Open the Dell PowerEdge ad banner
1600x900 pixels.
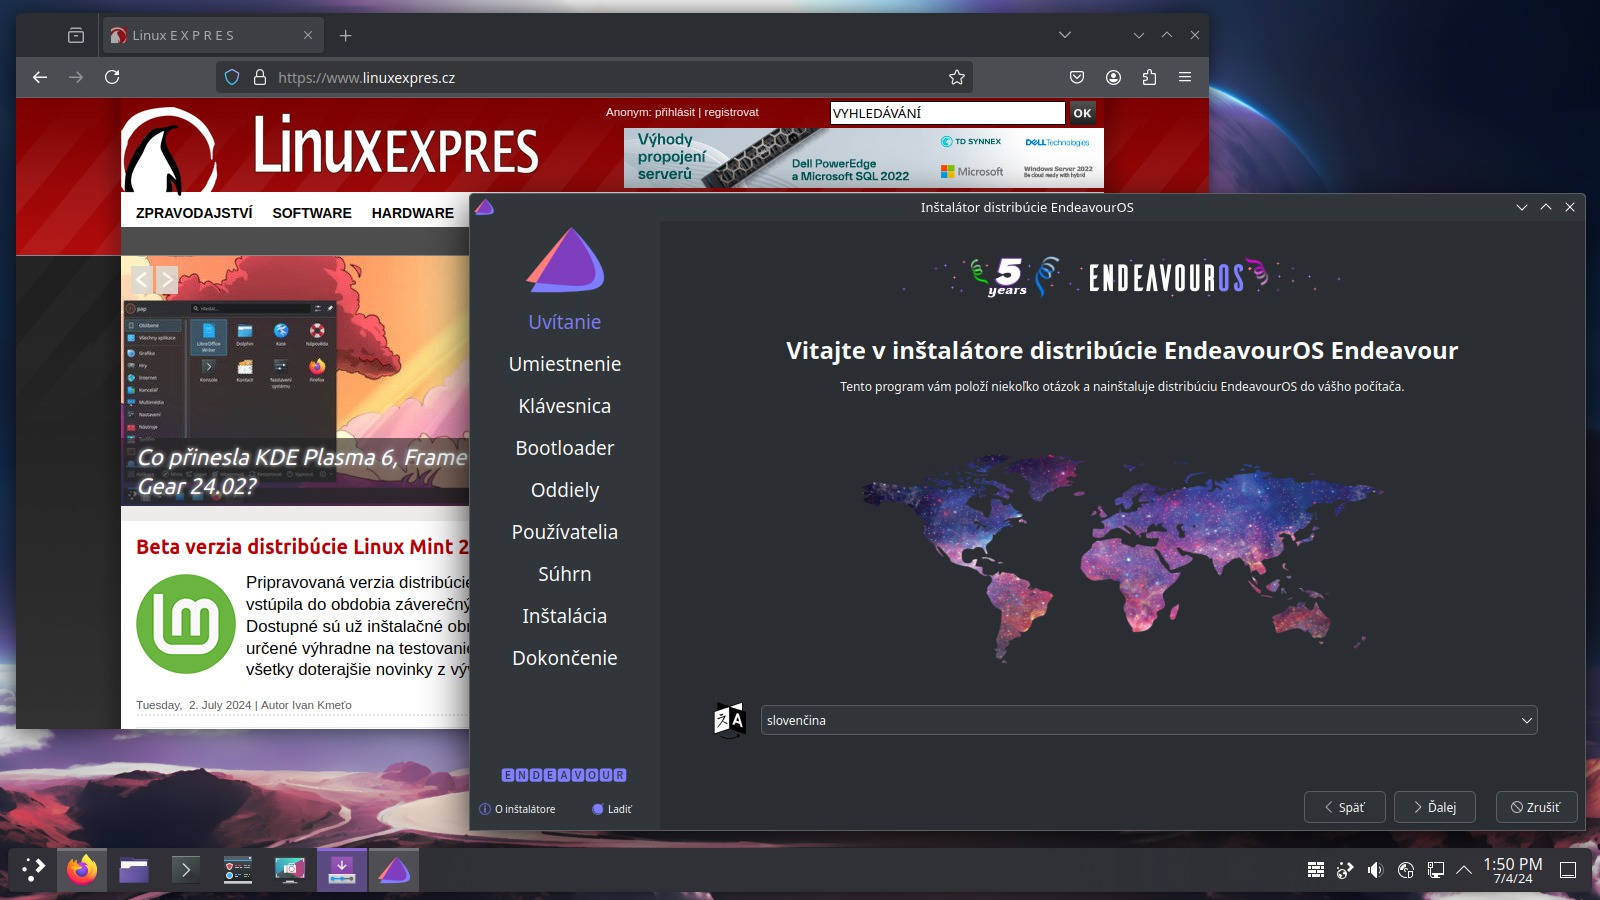(864, 158)
